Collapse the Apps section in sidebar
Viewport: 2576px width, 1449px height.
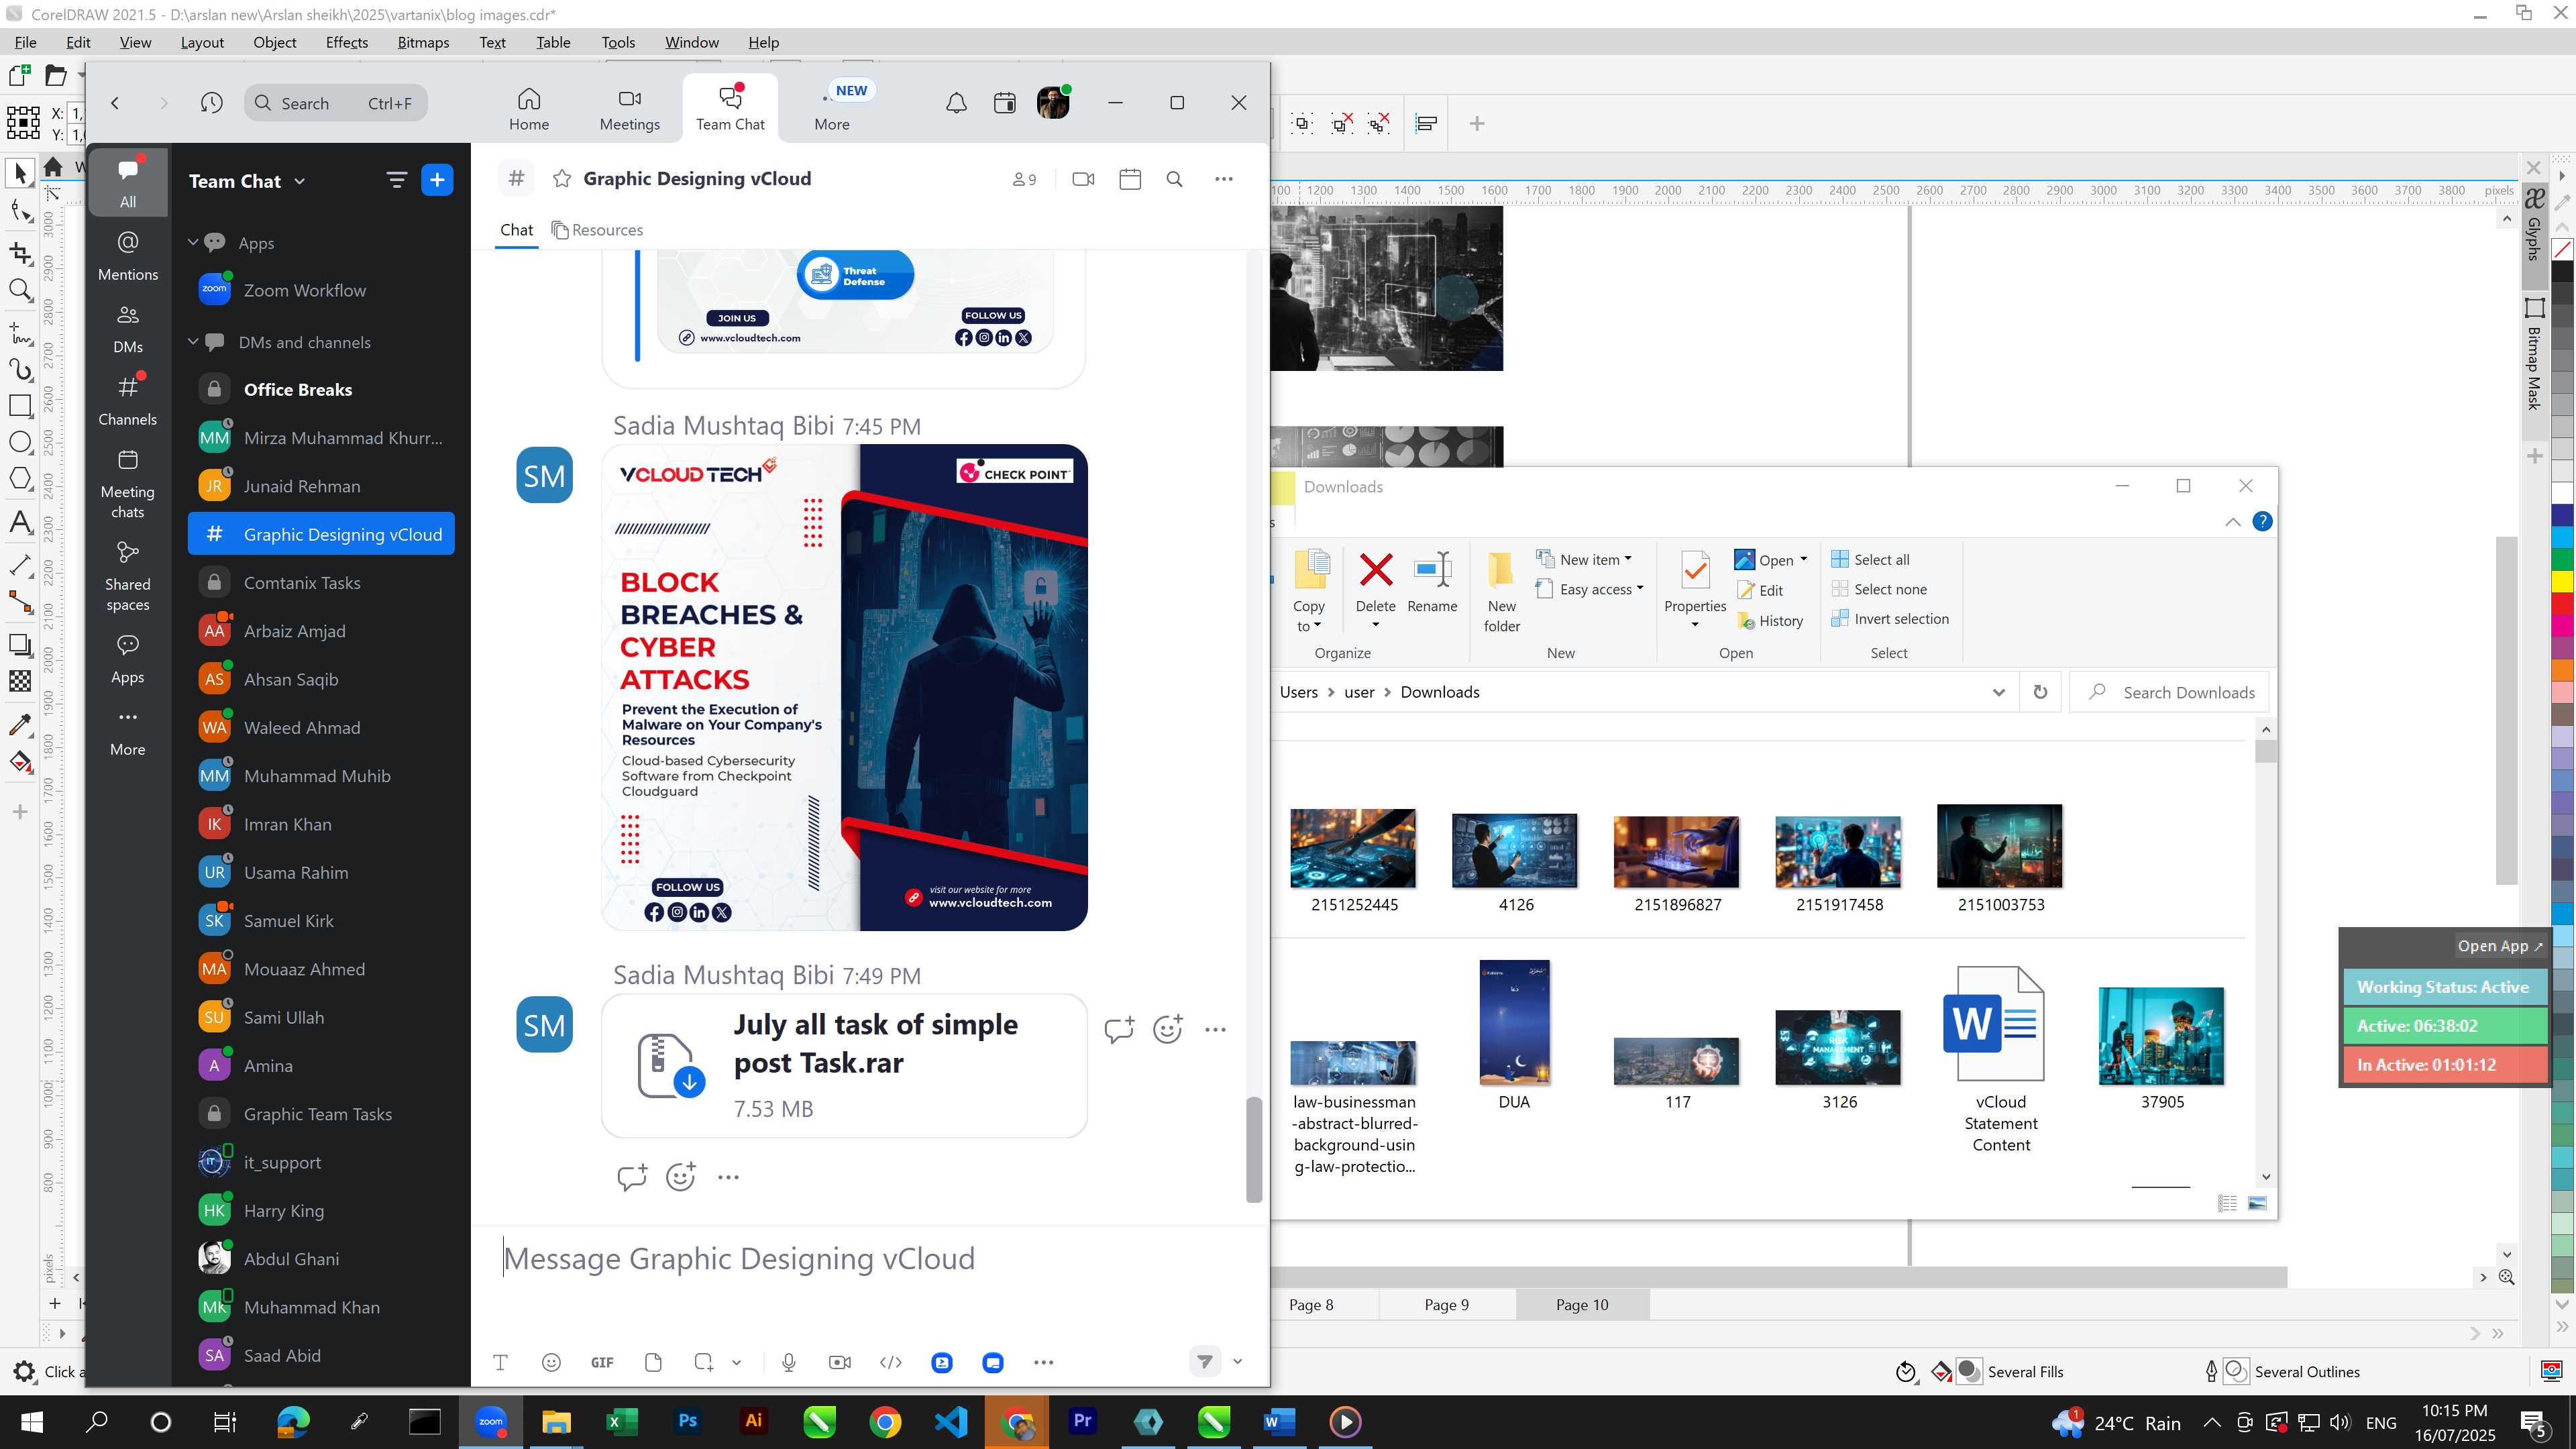click(193, 243)
